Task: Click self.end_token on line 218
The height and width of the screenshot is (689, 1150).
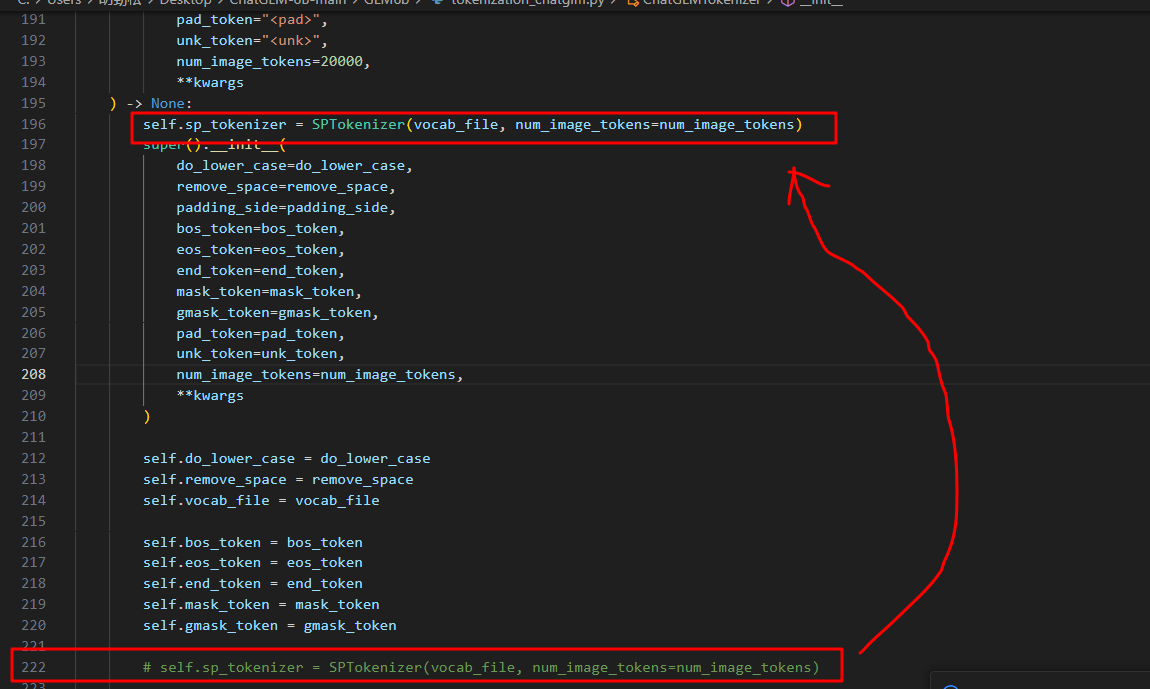Action: [x=202, y=583]
